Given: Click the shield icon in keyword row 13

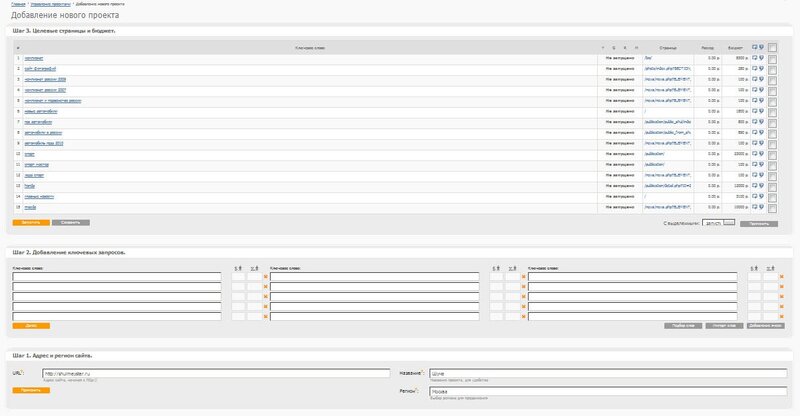Looking at the screenshot, I should pyautogui.click(x=761, y=186).
